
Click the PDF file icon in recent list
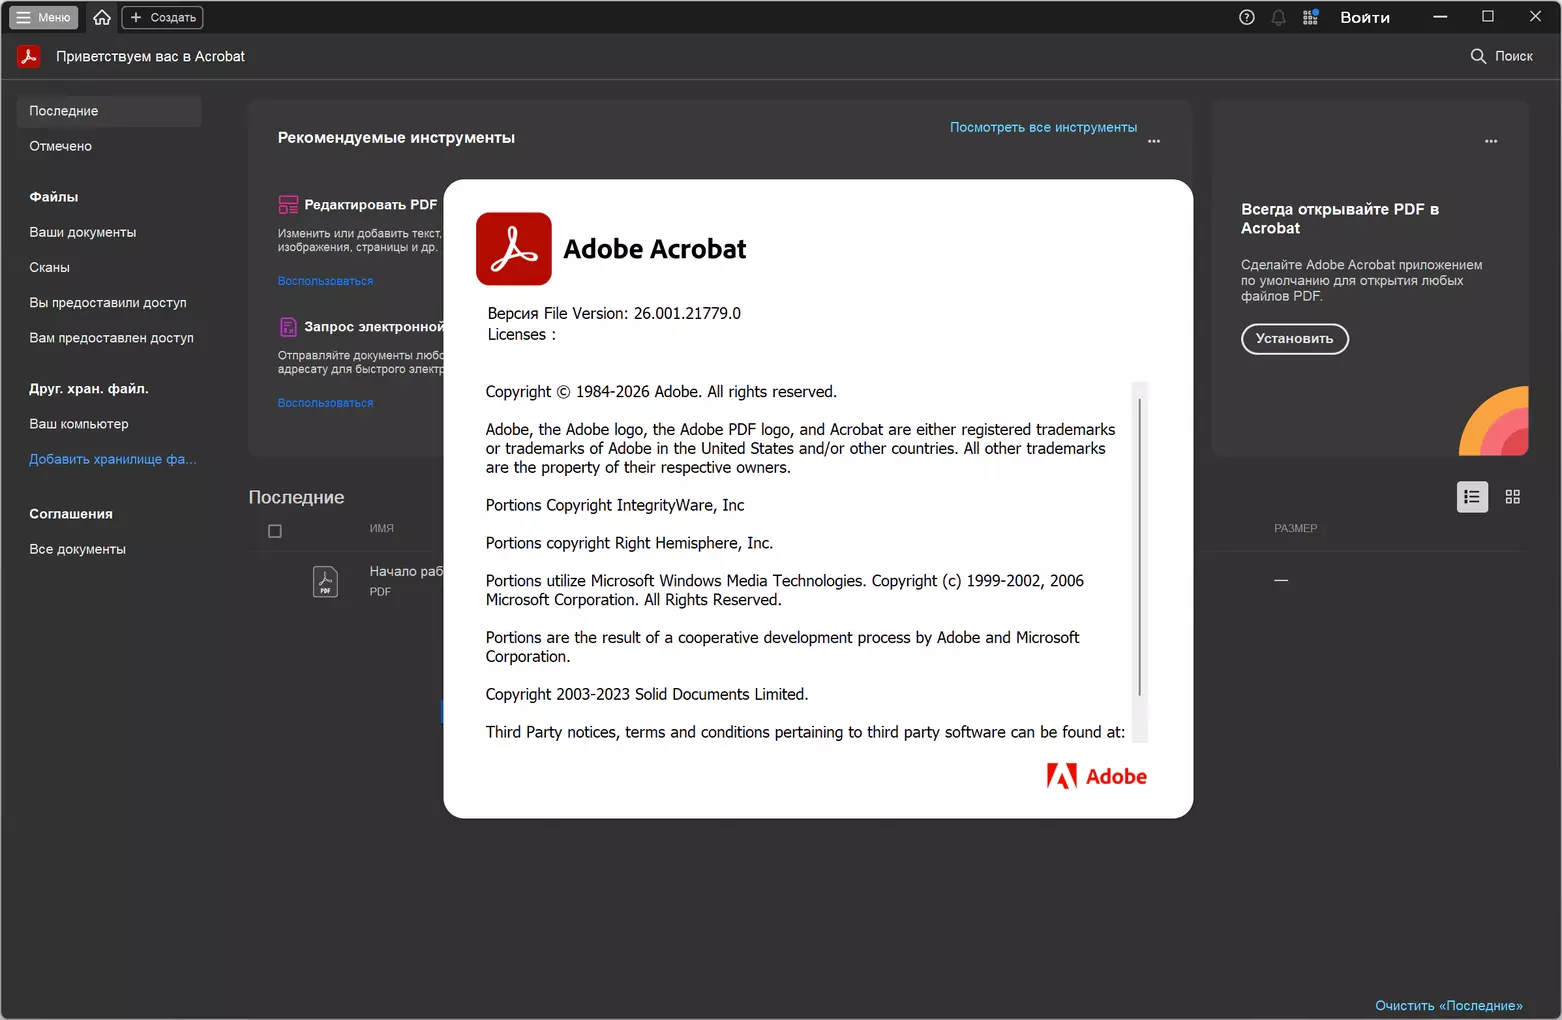pos(325,581)
